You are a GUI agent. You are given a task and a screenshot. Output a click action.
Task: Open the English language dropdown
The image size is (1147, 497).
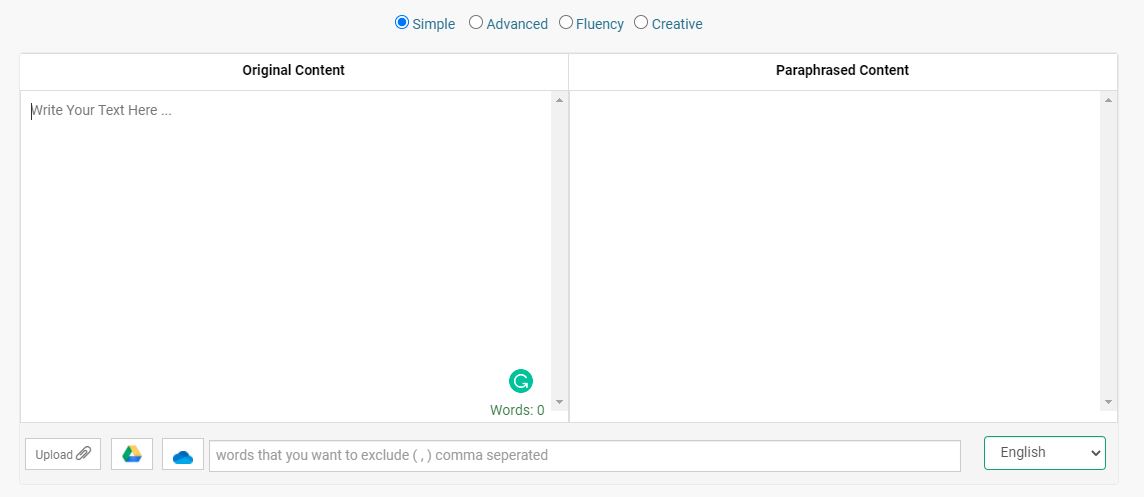(1045, 452)
